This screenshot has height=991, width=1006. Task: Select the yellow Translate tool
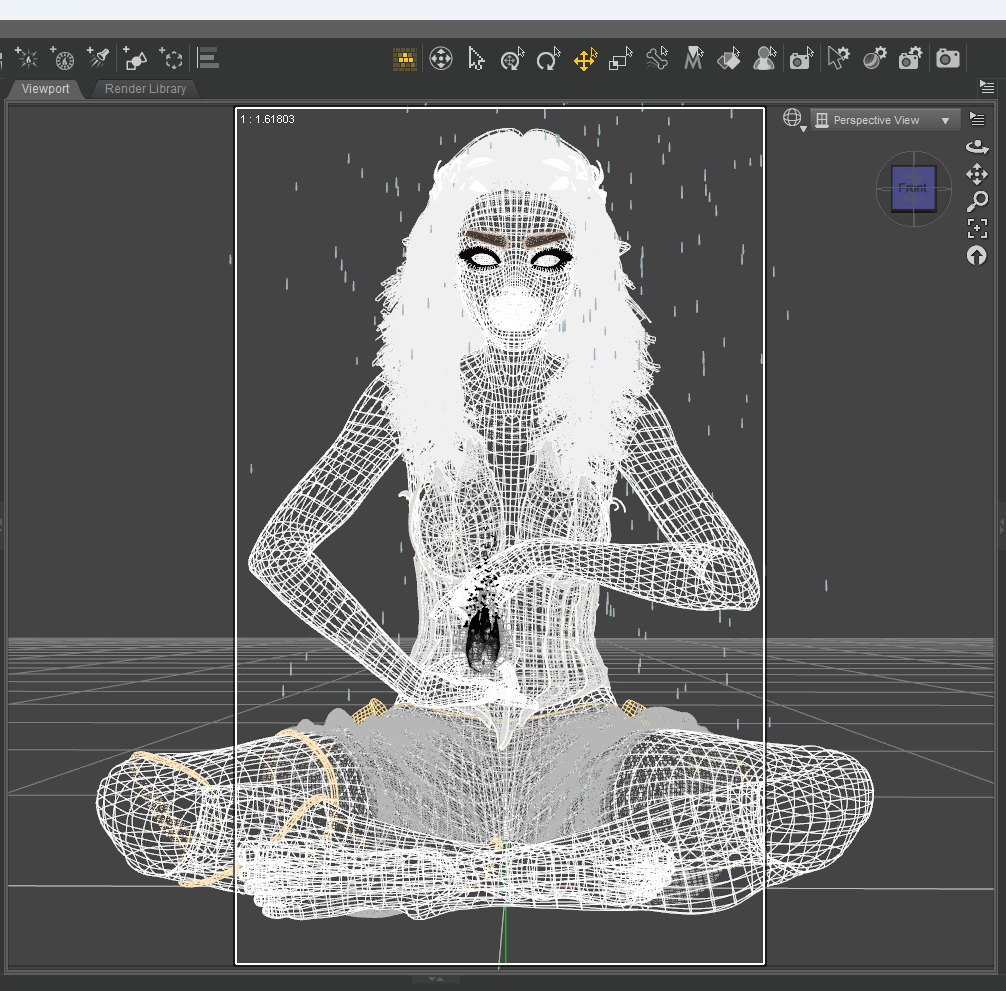click(585, 59)
